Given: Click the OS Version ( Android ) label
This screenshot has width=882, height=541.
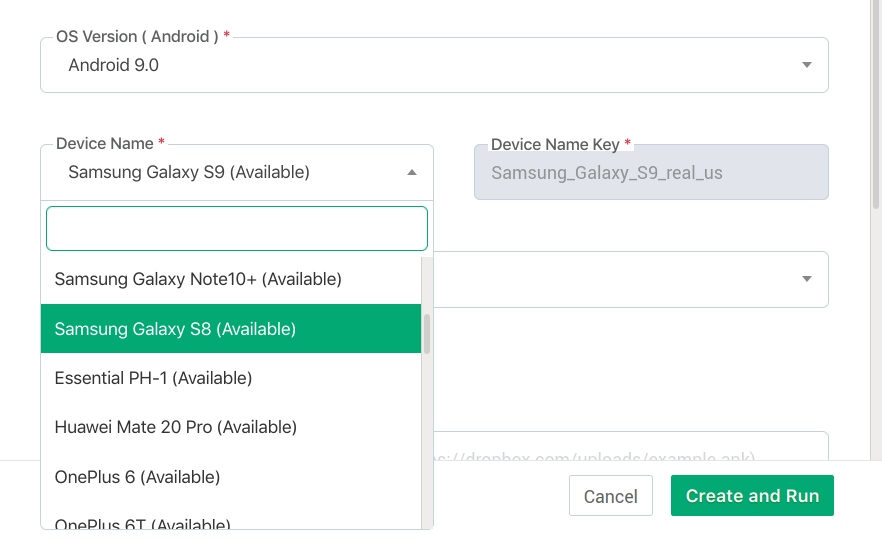Looking at the screenshot, I should [x=137, y=37].
